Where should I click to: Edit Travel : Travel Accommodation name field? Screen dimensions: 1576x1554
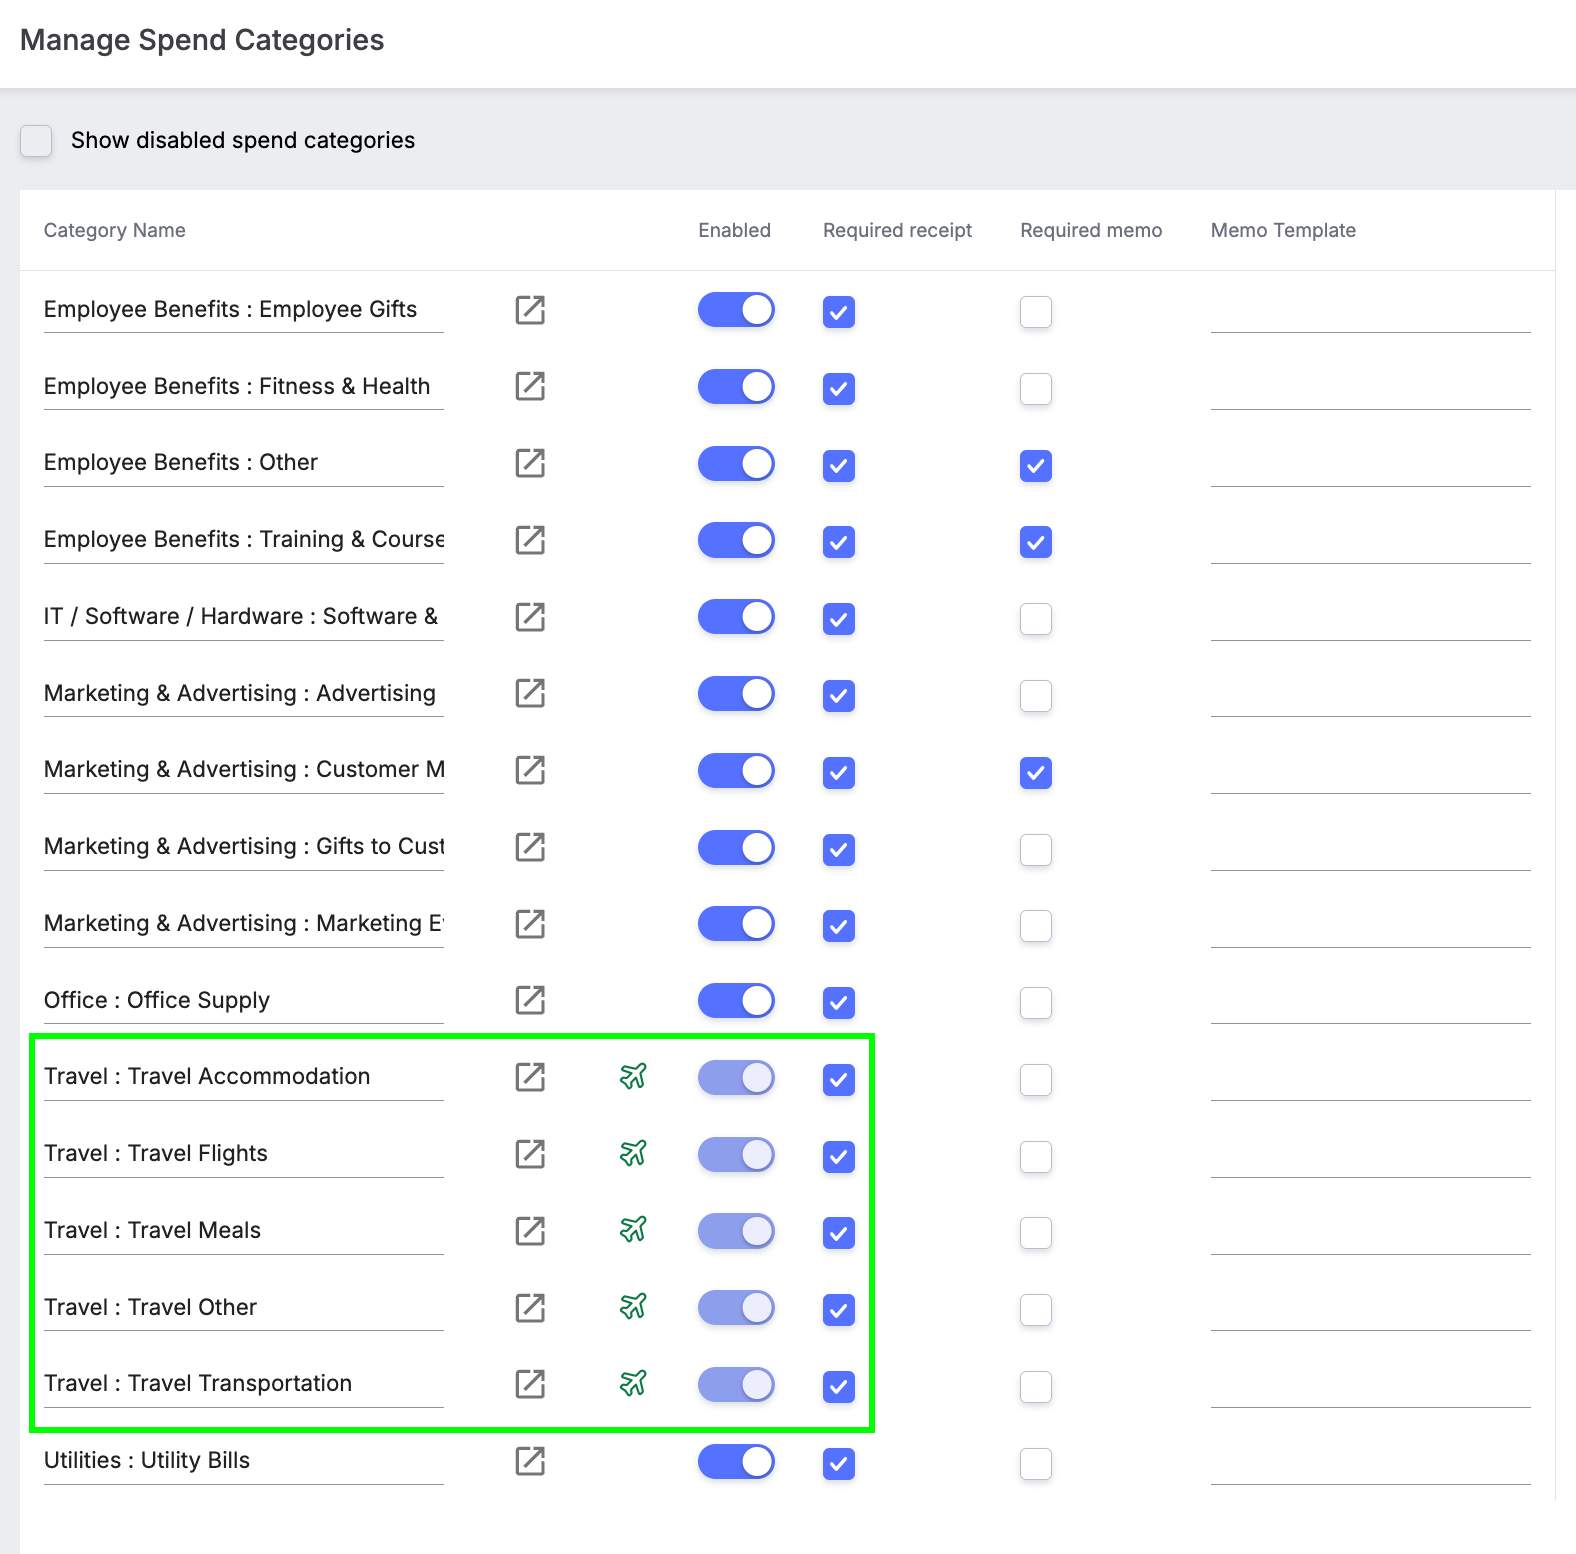pyautogui.click(x=244, y=1077)
